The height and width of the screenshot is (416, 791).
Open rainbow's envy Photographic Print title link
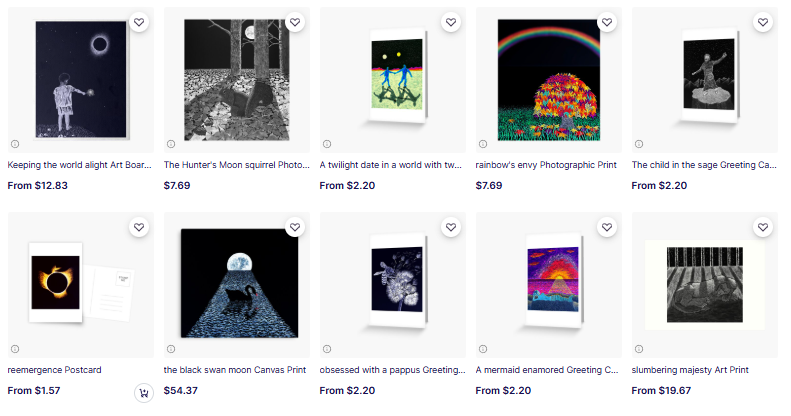click(546, 165)
